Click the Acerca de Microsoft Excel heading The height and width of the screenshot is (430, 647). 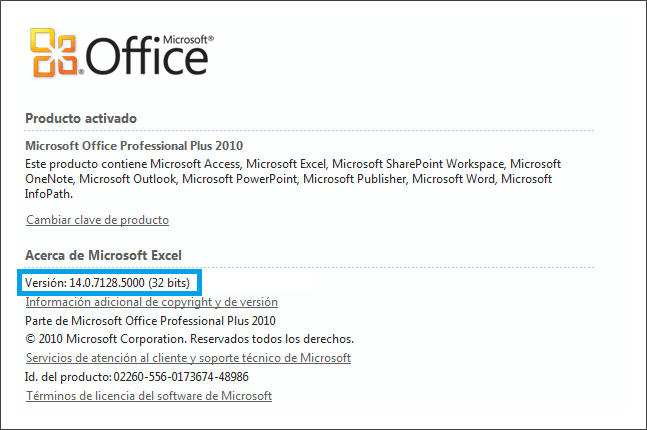pyautogui.click(x=103, y=255)
